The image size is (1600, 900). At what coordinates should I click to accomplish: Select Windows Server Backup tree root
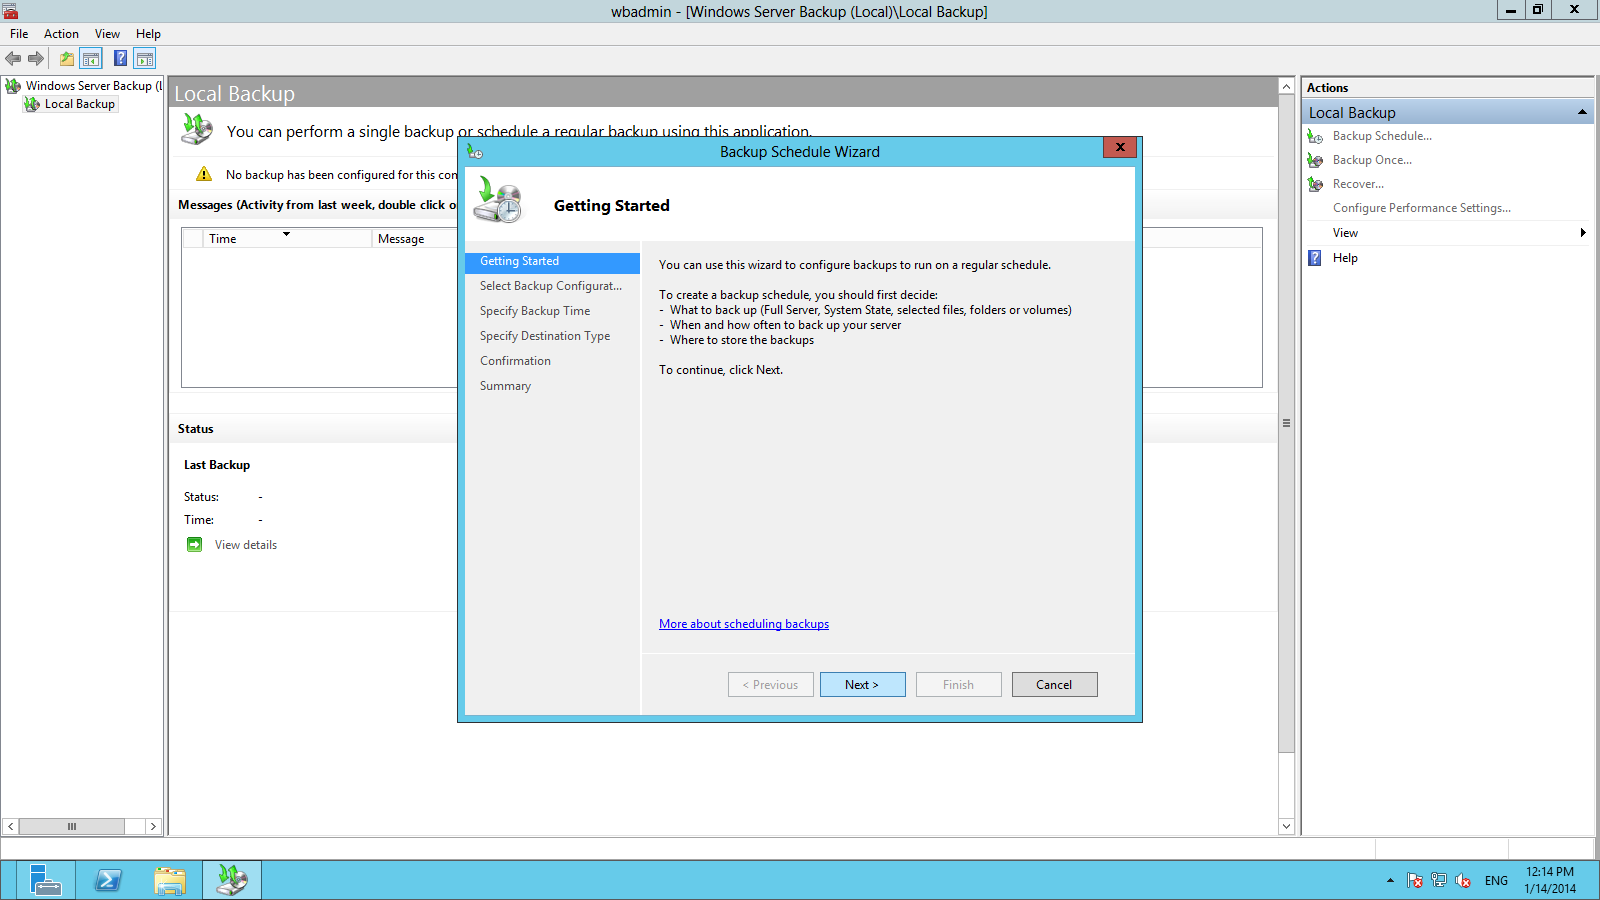[93, 86]
